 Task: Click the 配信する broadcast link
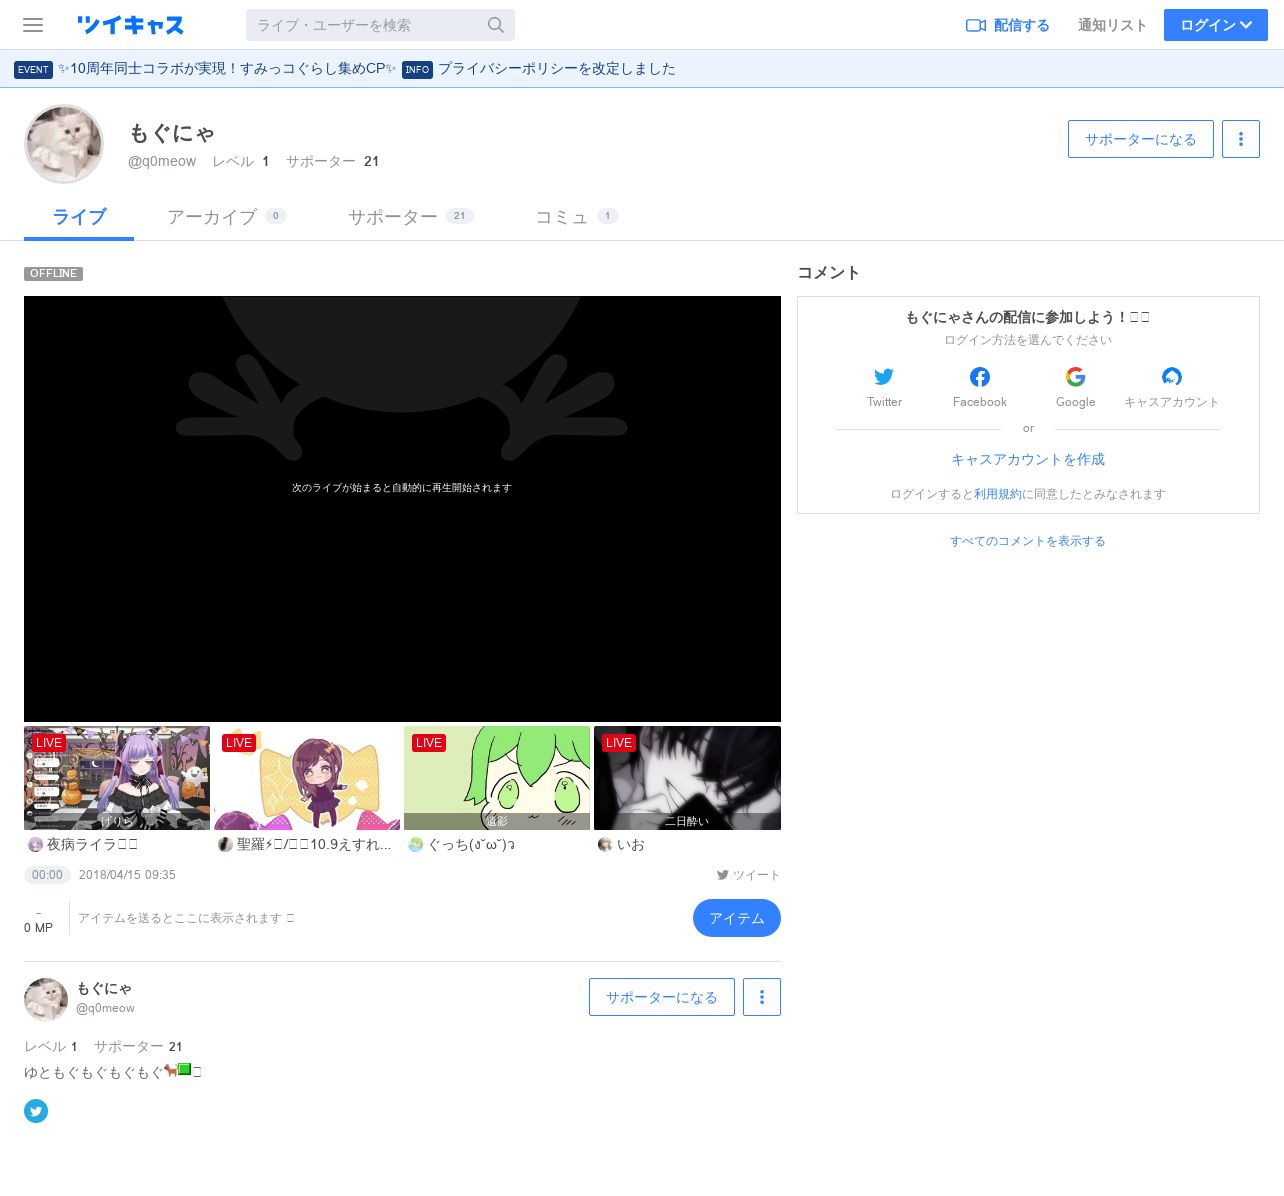(x=1008, y=25)
